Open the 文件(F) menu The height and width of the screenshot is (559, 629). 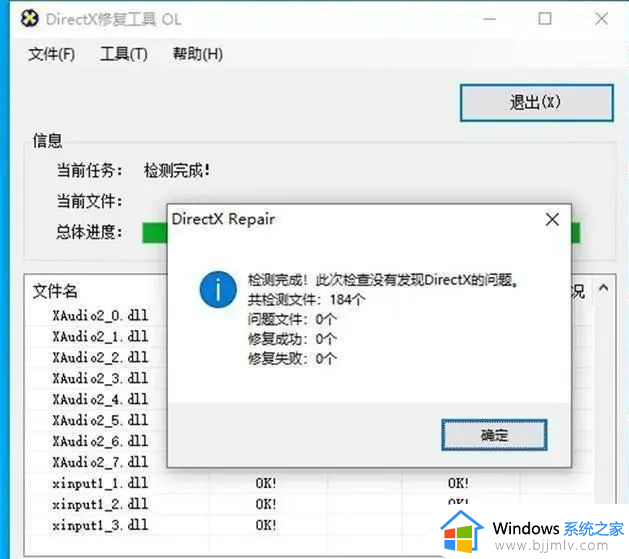[x=51, y=54]
